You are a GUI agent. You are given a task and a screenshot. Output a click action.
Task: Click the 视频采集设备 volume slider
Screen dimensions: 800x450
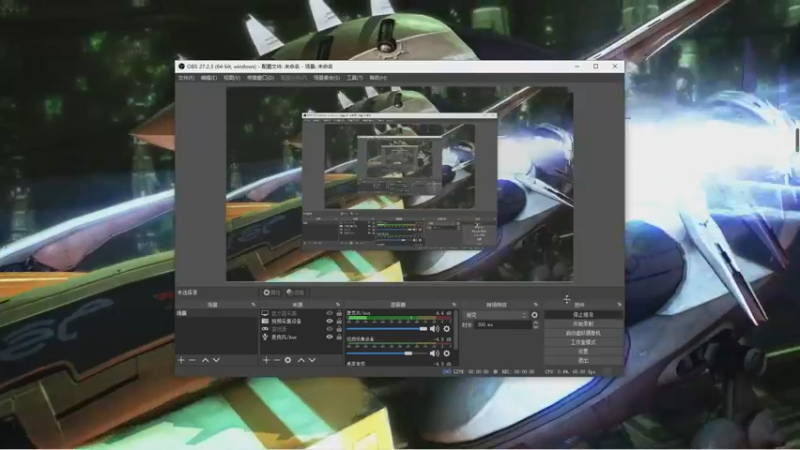[x=387, y=353]
